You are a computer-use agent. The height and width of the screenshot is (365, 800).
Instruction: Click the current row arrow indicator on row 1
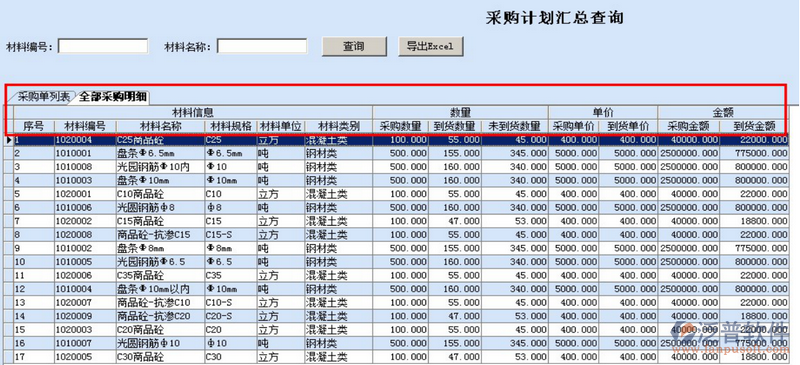click(x=8, y=139)
